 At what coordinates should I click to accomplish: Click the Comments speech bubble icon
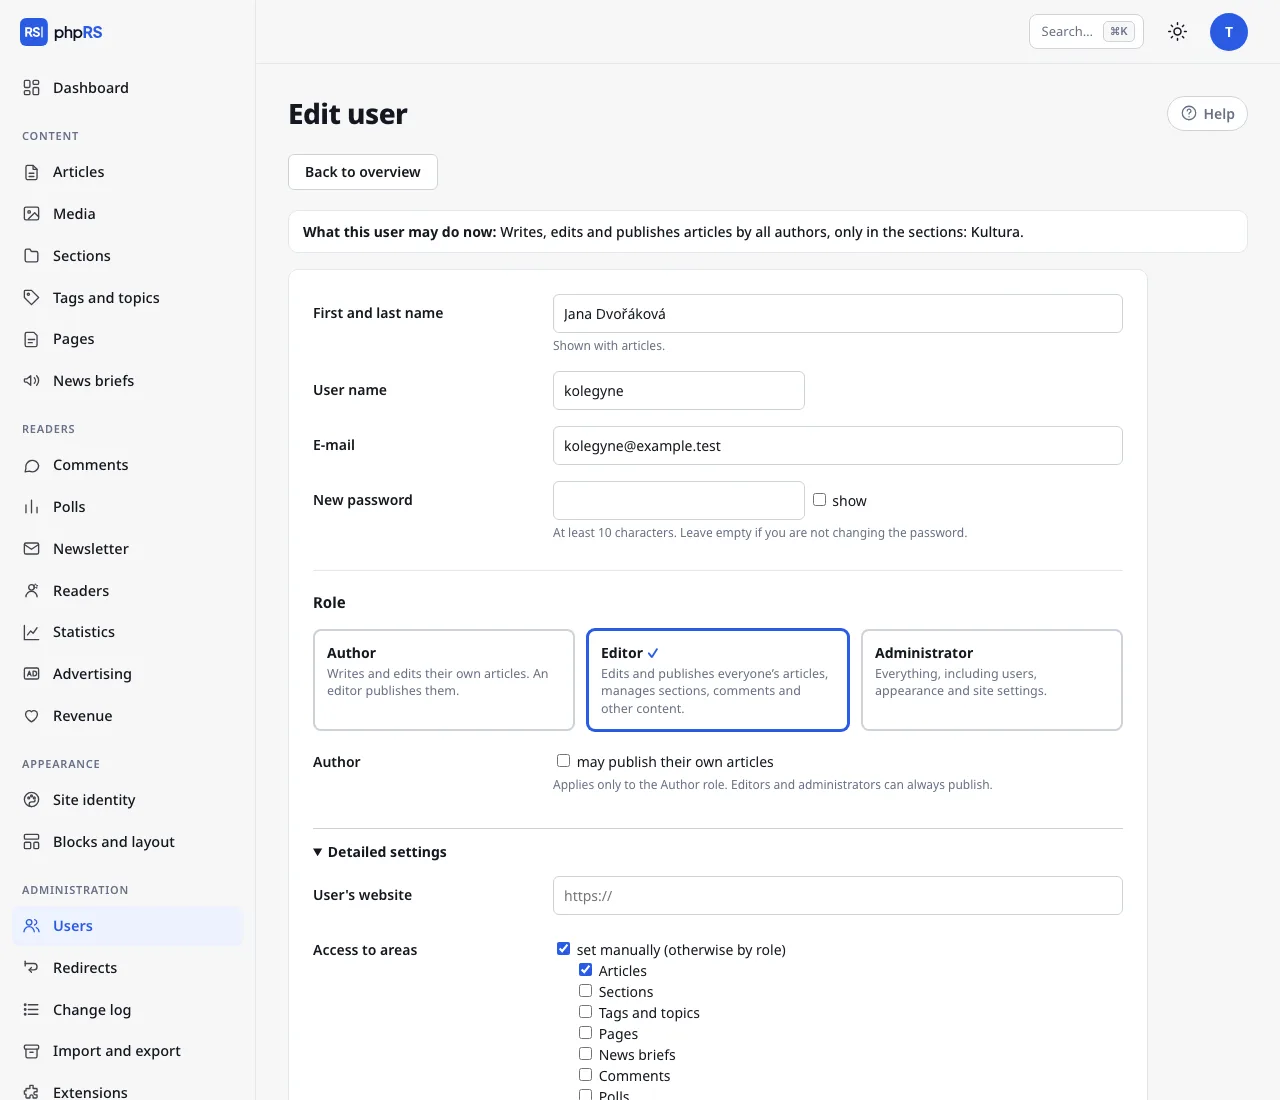click(32, 465)
